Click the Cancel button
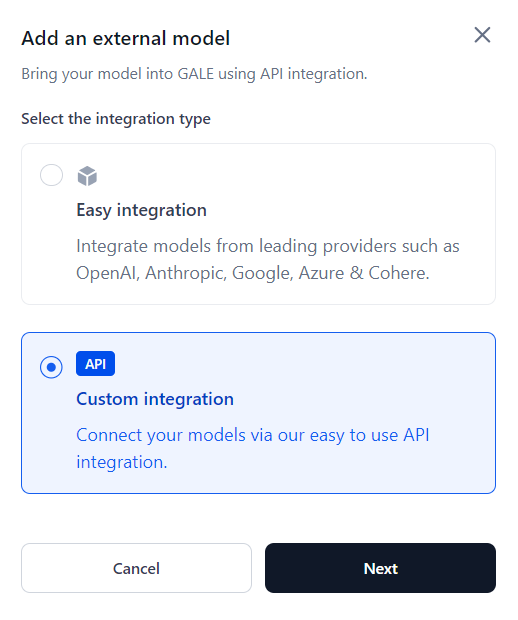The height and width of the screenshot is (620, 518). point(136,568)
